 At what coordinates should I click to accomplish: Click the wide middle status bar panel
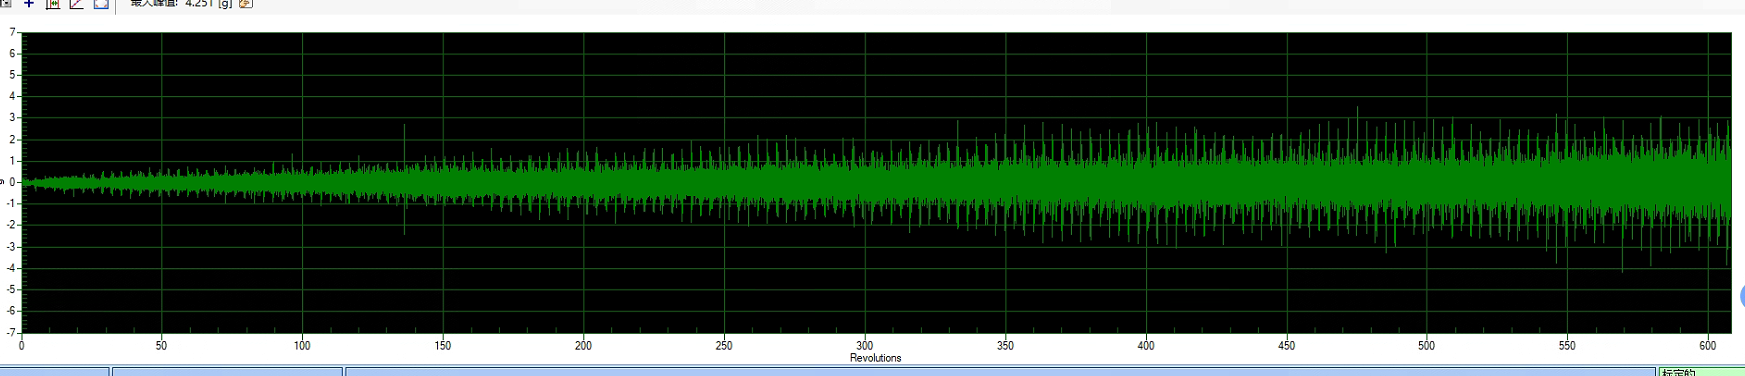point(1000,372)
